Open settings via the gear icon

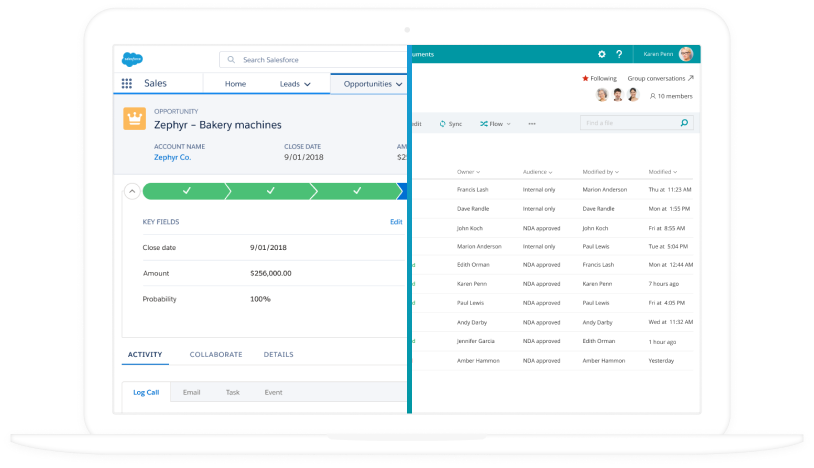tap(601, 54)
